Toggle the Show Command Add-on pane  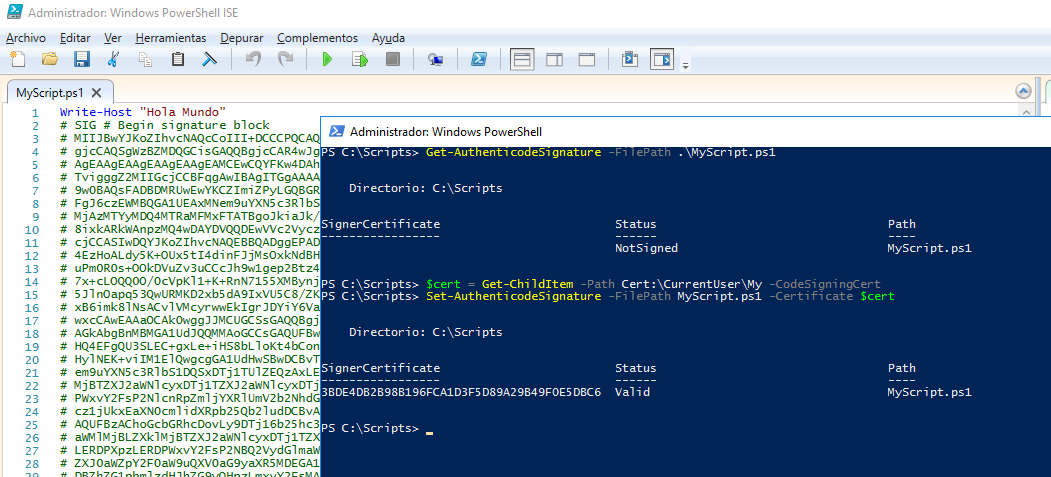[x=662, y=59]
